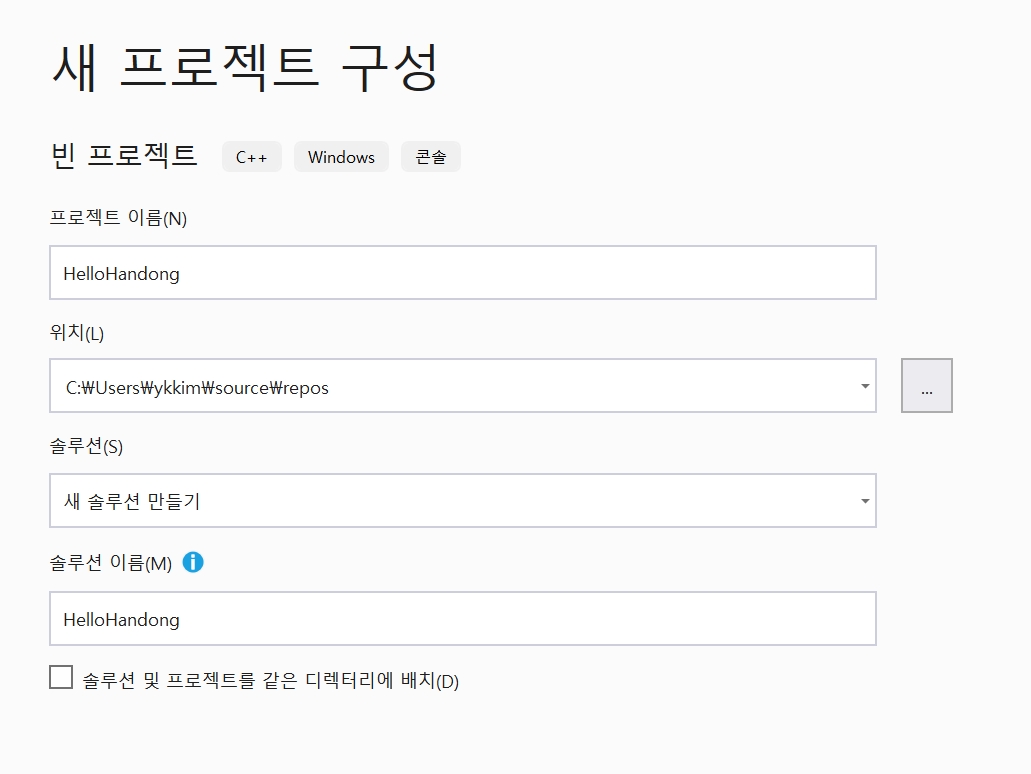Click the 새 프로젝트 구성 page heading
The image size is (1031, 774).
tap(244, 67)
